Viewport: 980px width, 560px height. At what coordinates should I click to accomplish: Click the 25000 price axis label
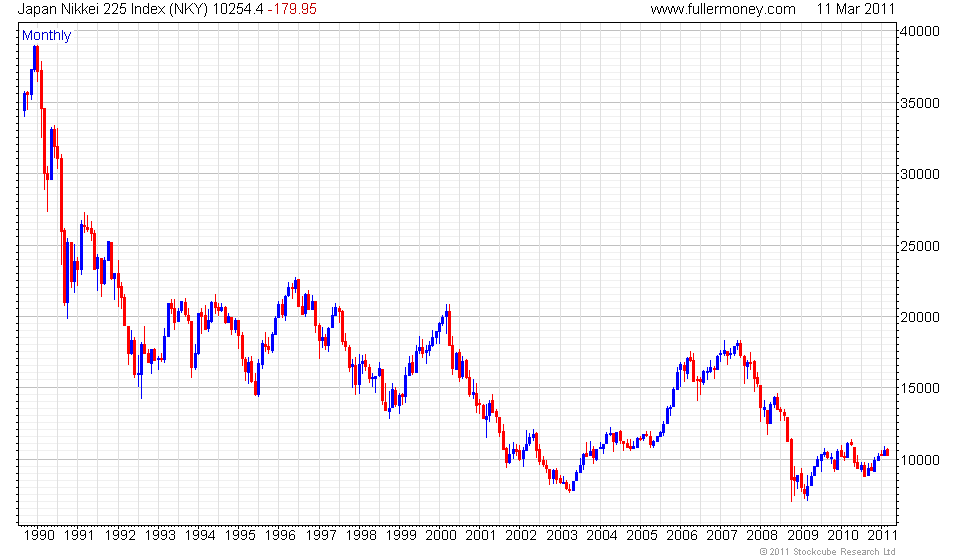point(919,246)
